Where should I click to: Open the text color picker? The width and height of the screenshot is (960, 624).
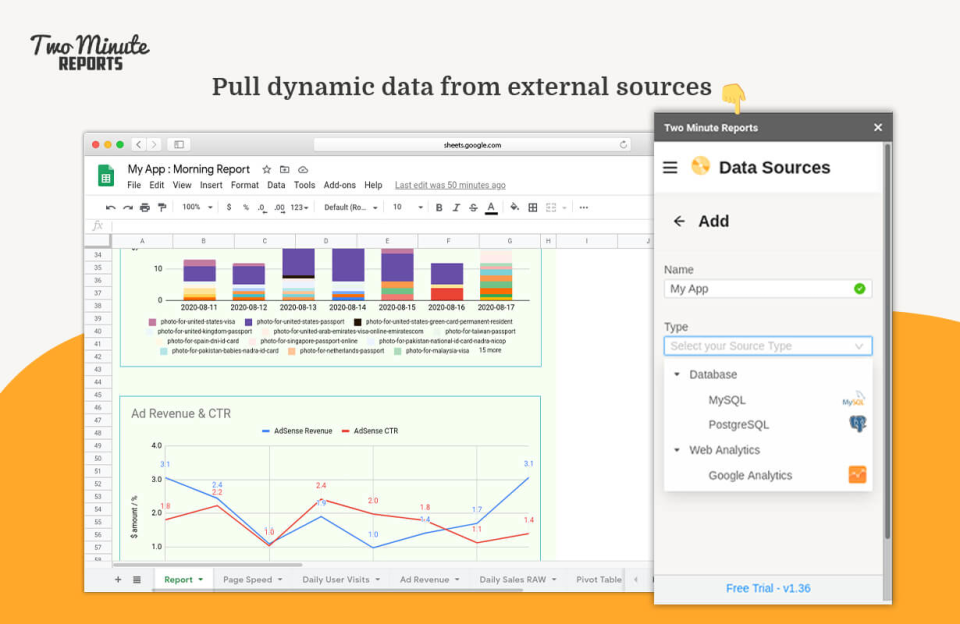(491, 208)
